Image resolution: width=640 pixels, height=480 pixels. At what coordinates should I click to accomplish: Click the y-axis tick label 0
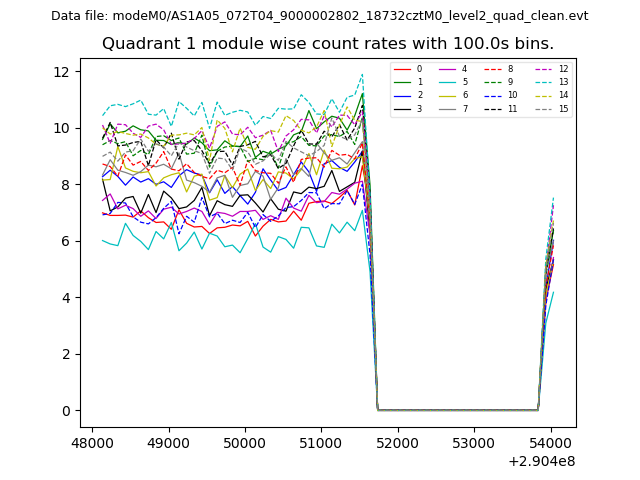(64, 411)
